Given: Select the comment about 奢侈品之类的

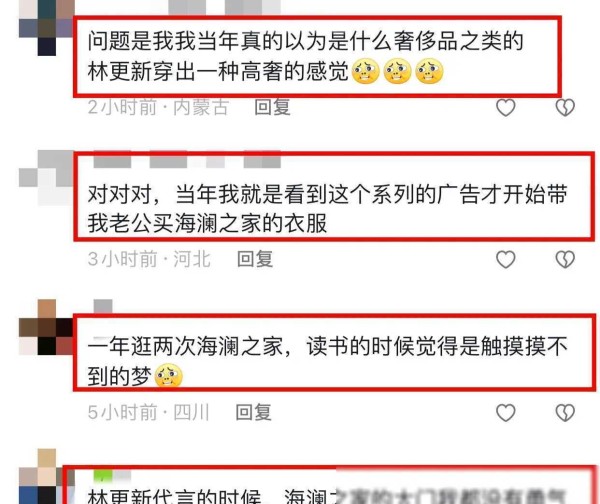Looking at the screenshot, I should 317,56.
